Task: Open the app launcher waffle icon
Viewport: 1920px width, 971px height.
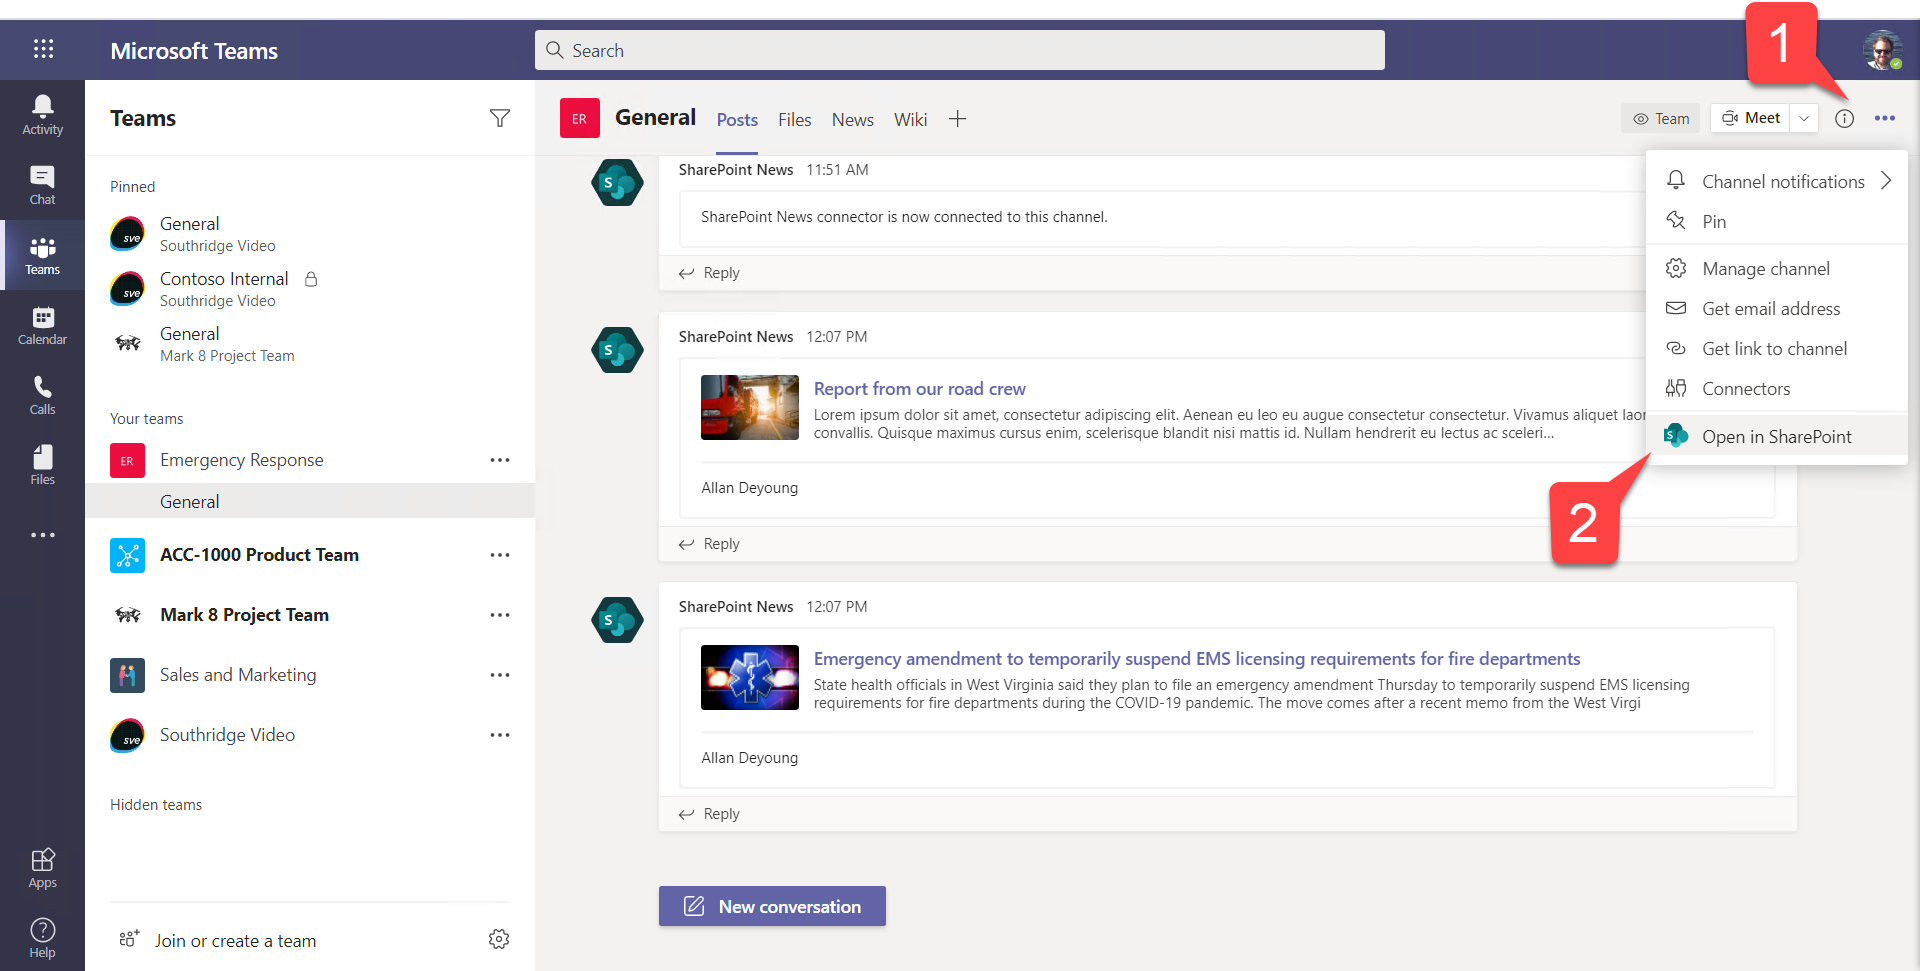Action: tap(43, 49)
